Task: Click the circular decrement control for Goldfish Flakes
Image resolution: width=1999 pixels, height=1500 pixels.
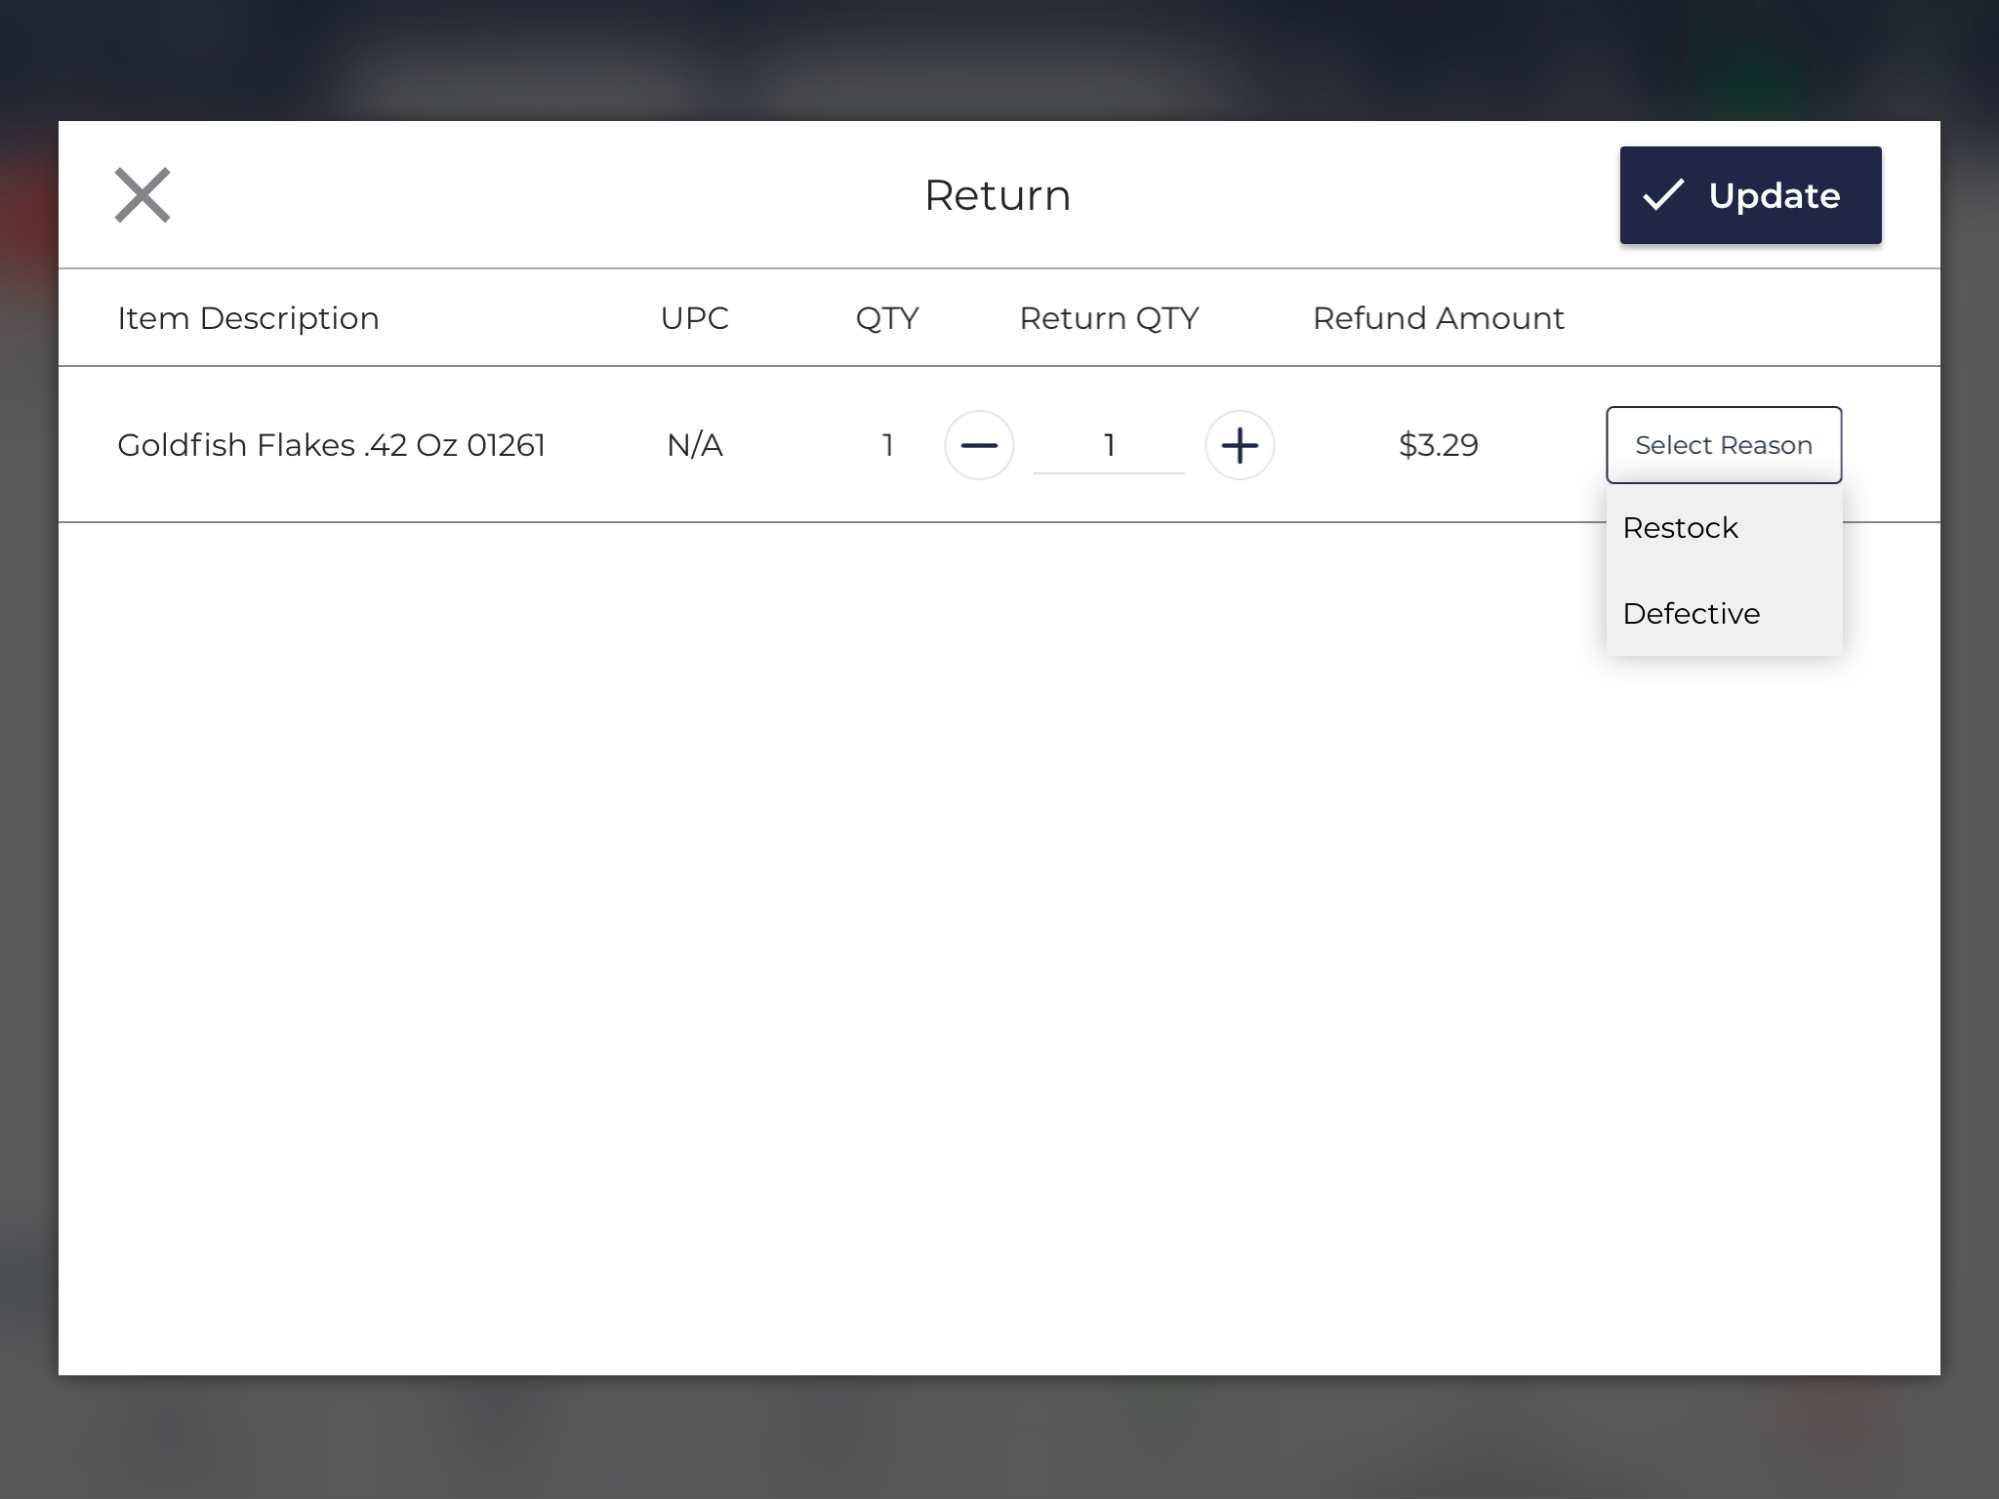Action: 980,446
